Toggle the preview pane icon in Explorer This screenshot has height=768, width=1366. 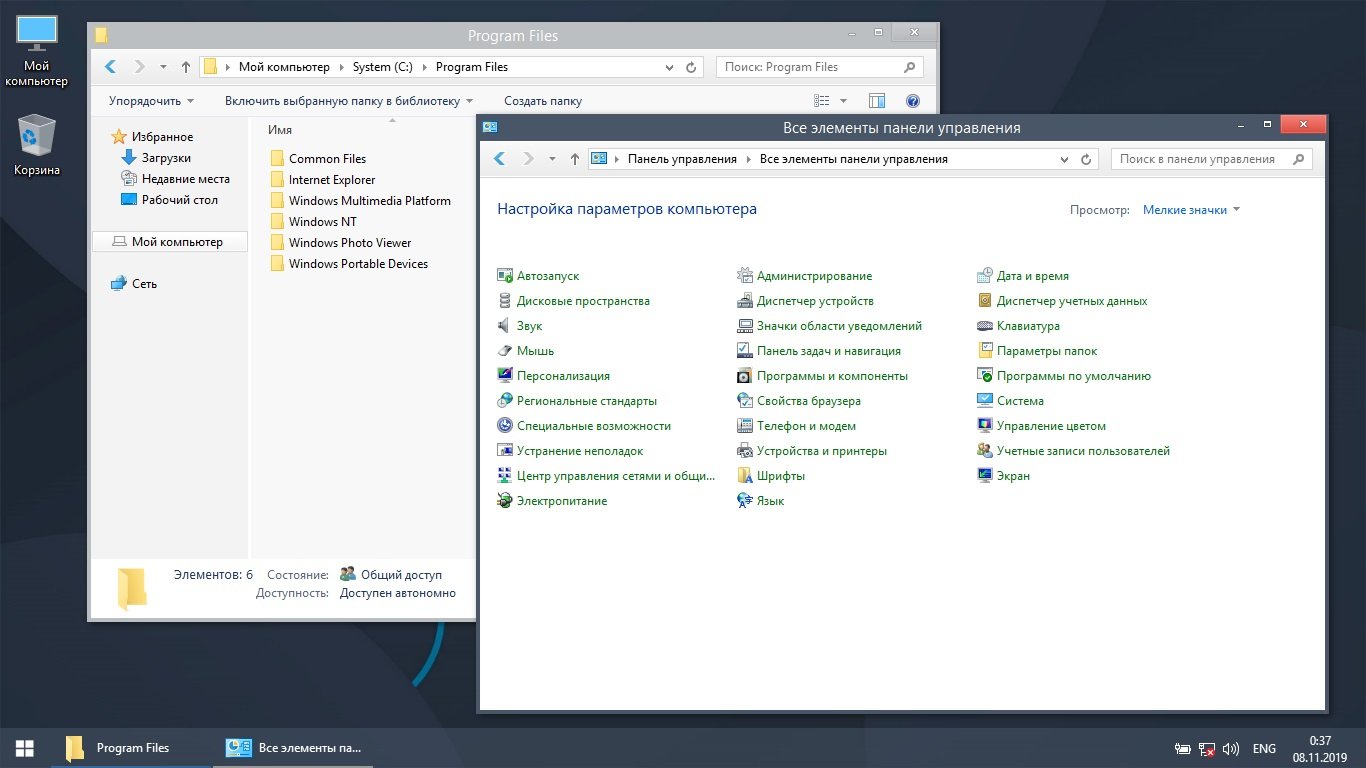pyautogui.click(x=877, y=101)
